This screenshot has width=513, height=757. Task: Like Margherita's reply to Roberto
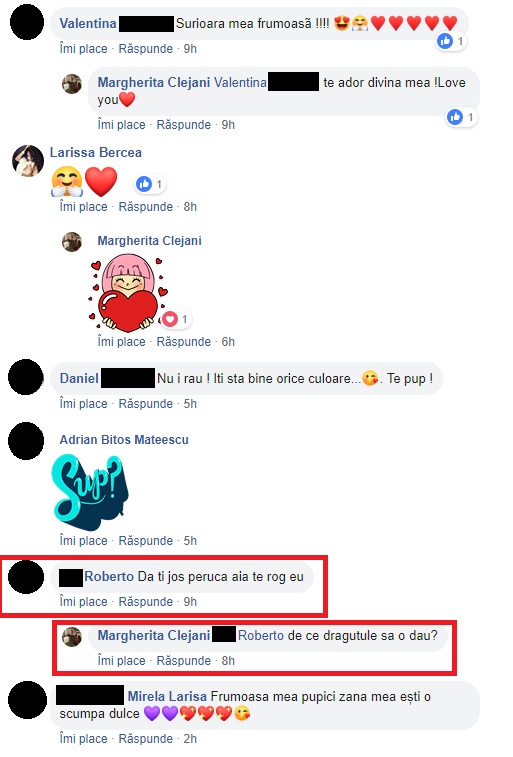pos(121,660)
